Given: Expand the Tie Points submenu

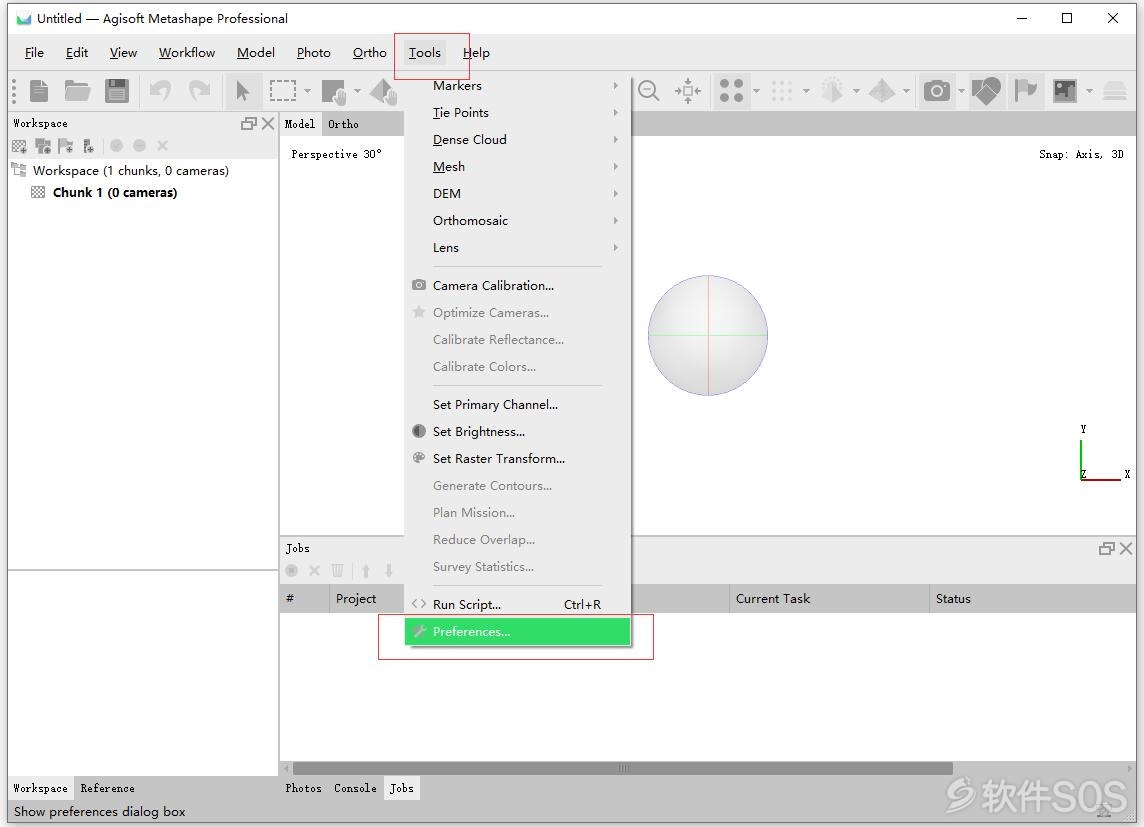Looking at the screenshot, I should (x=517, y=113).
